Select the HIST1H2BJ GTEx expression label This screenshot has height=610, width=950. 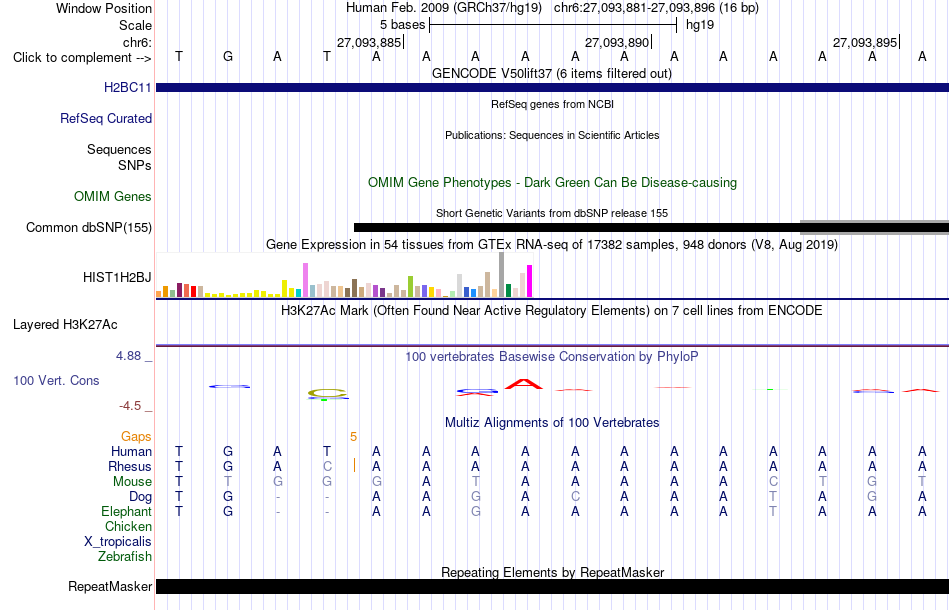[117, 277]
